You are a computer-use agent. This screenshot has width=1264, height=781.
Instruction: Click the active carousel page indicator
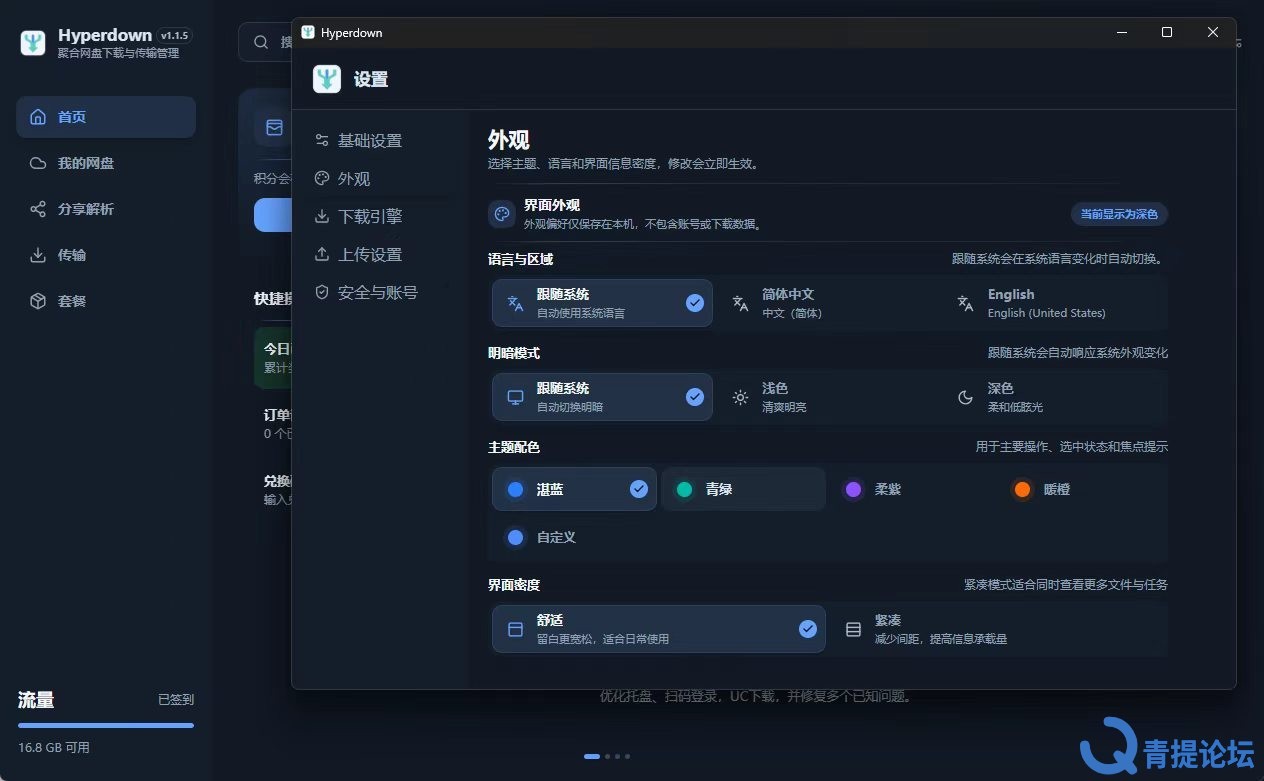(592, 756)
